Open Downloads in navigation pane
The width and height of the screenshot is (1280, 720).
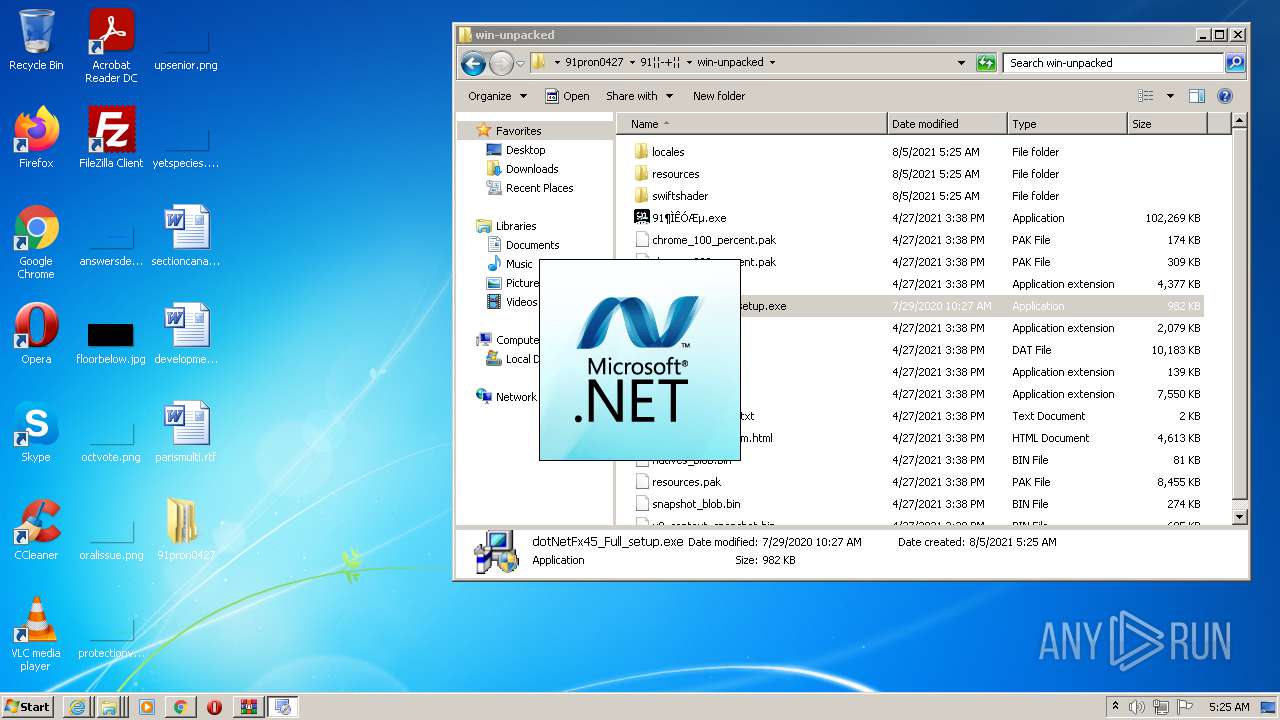532,169
